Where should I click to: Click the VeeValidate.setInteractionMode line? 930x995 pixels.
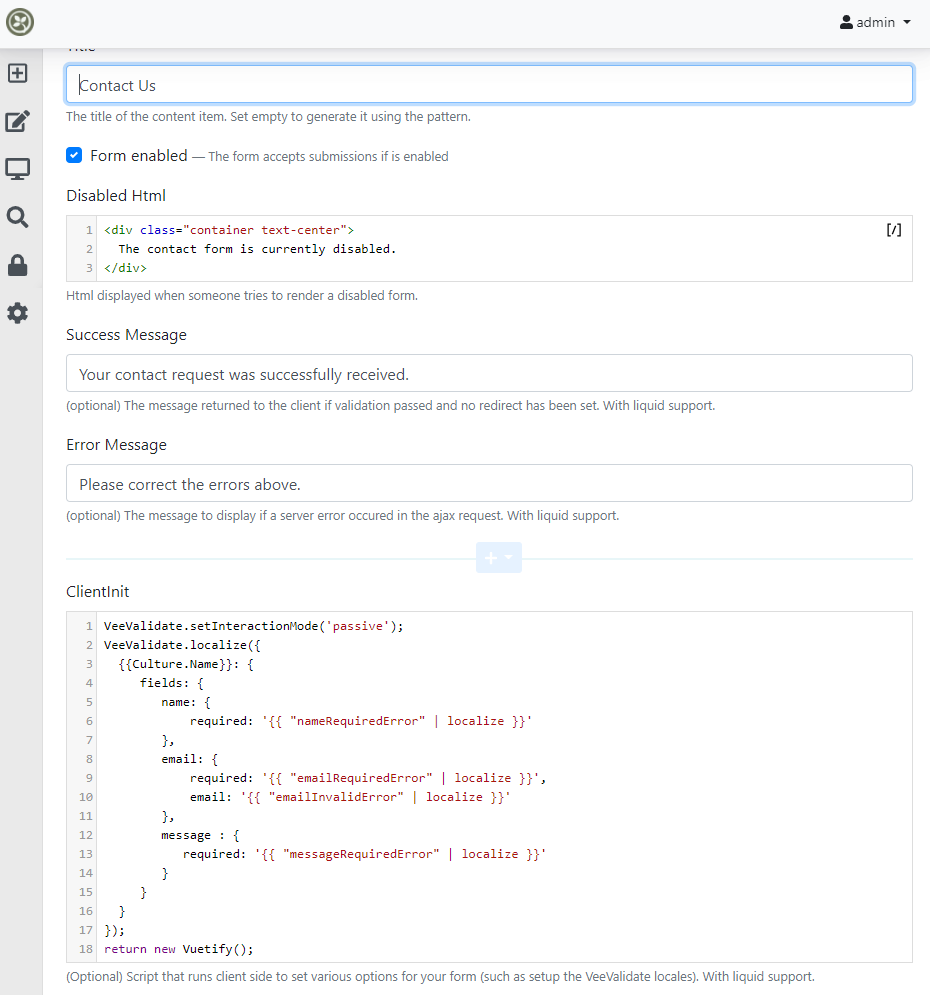pyautogui.click(x=254, y=626)
